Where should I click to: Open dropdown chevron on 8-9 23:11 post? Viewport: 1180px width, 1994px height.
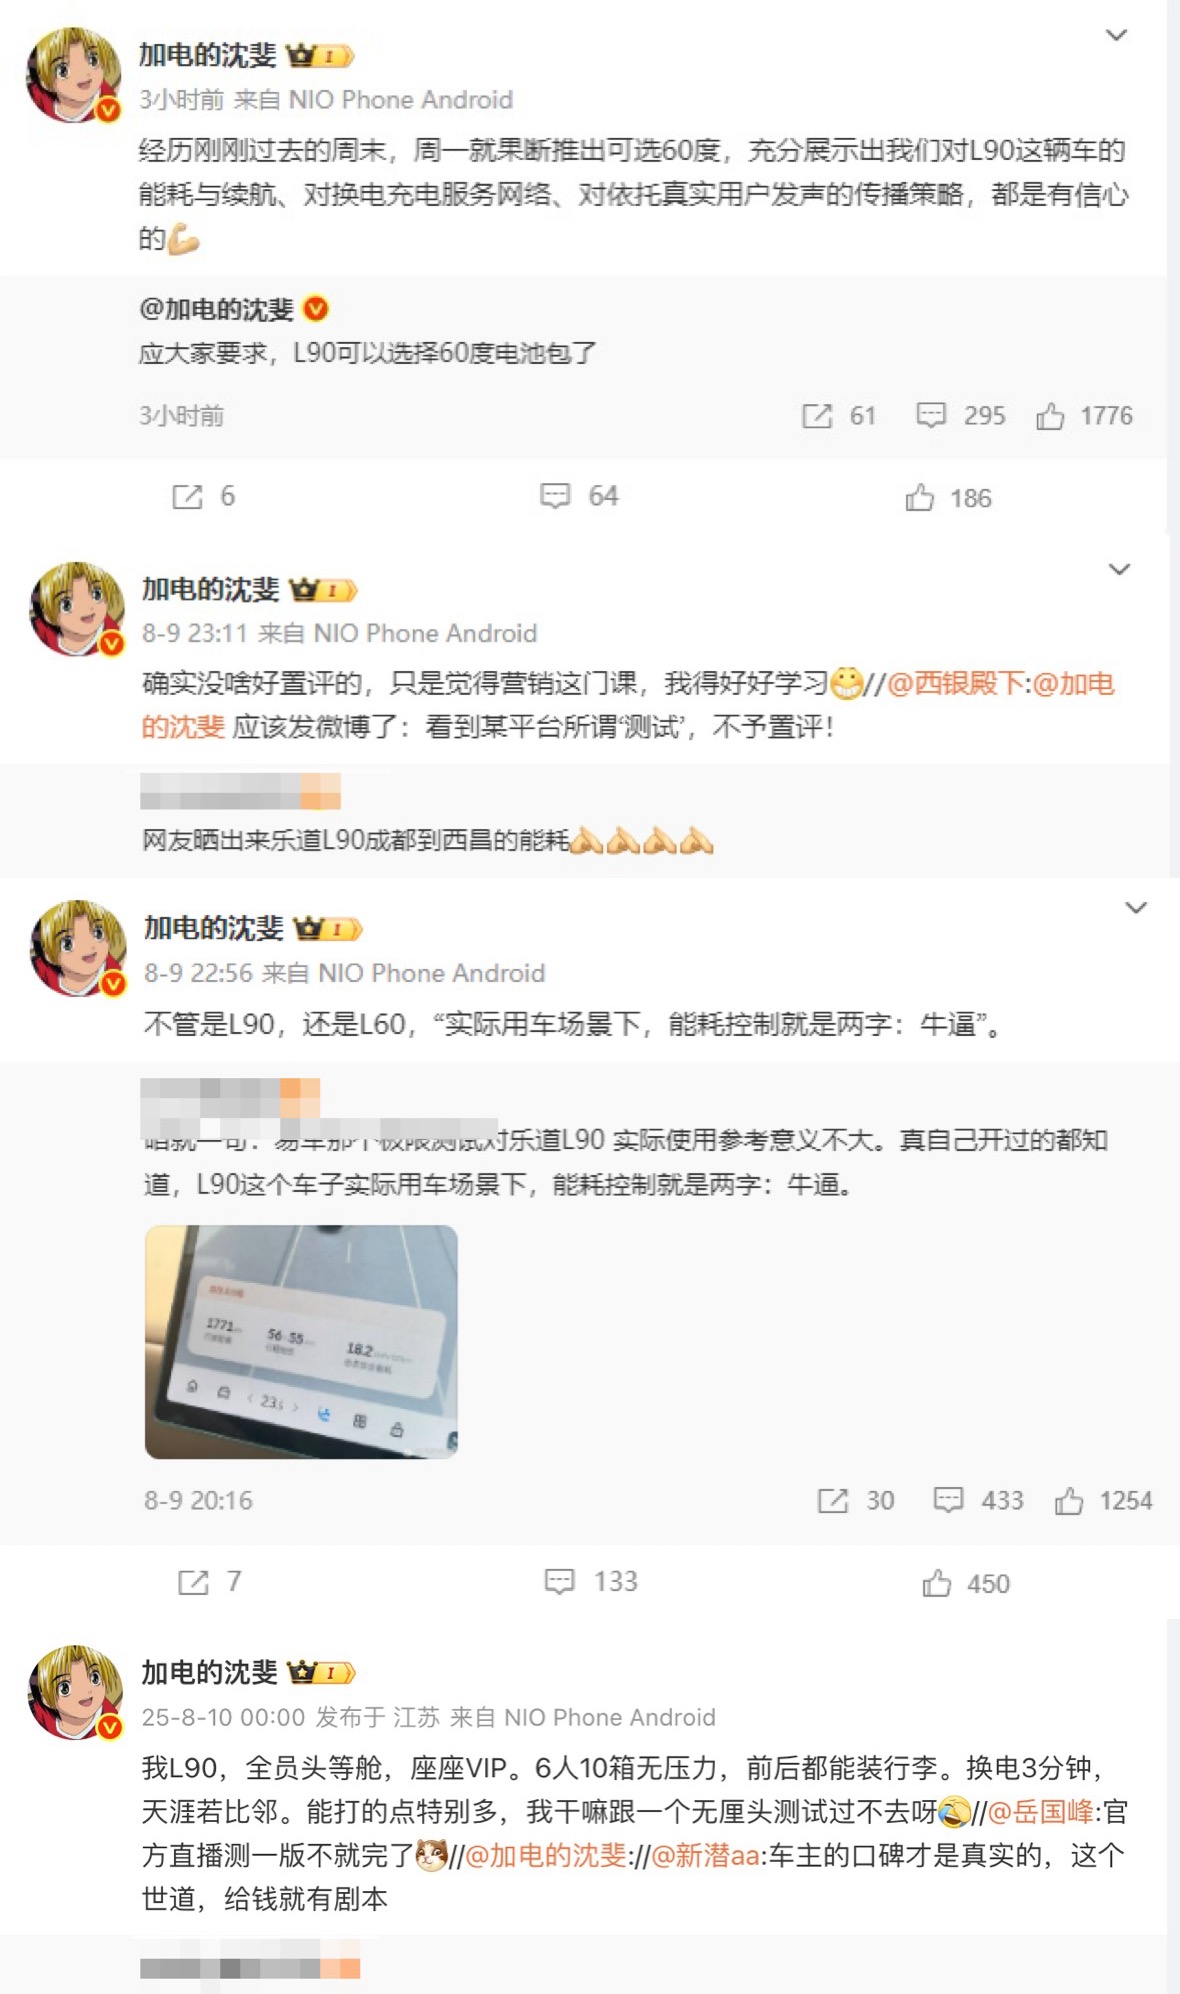1119,569
